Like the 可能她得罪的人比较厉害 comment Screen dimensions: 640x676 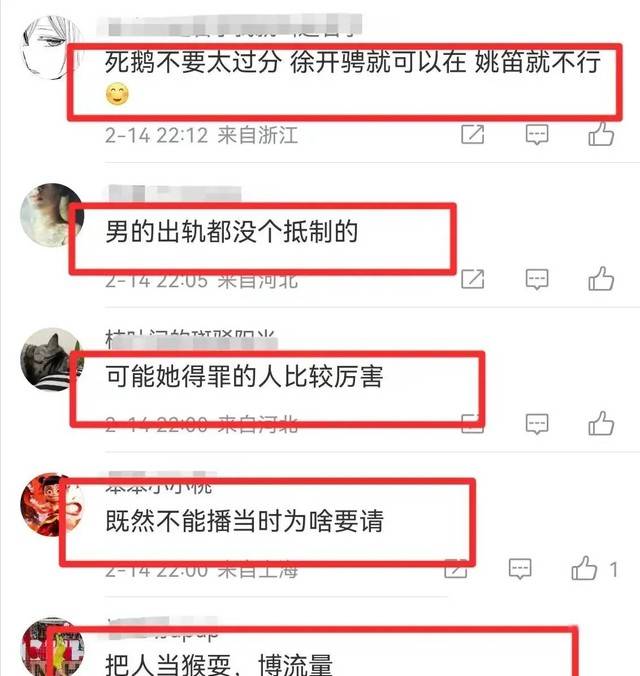pyautogui.click(x=601, y=423)
